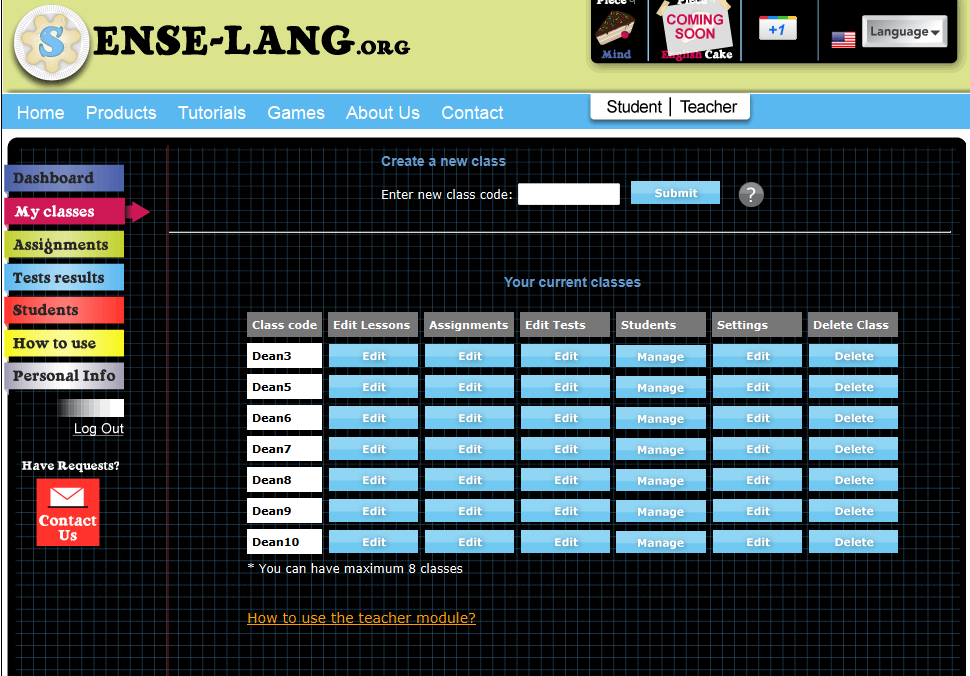Submit the new class code
Viewport: 970px width, 676px height.
(x=675, y=192)
